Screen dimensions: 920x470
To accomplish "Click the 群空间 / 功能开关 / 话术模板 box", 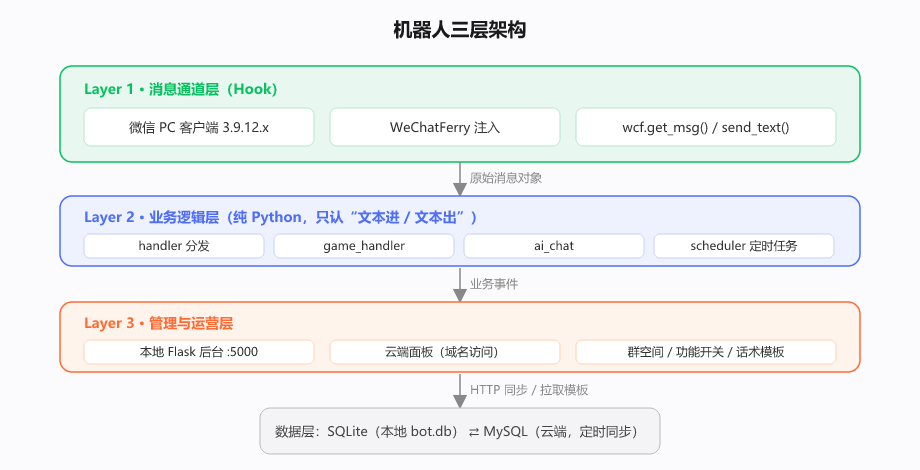I will [x=706, y=352].
